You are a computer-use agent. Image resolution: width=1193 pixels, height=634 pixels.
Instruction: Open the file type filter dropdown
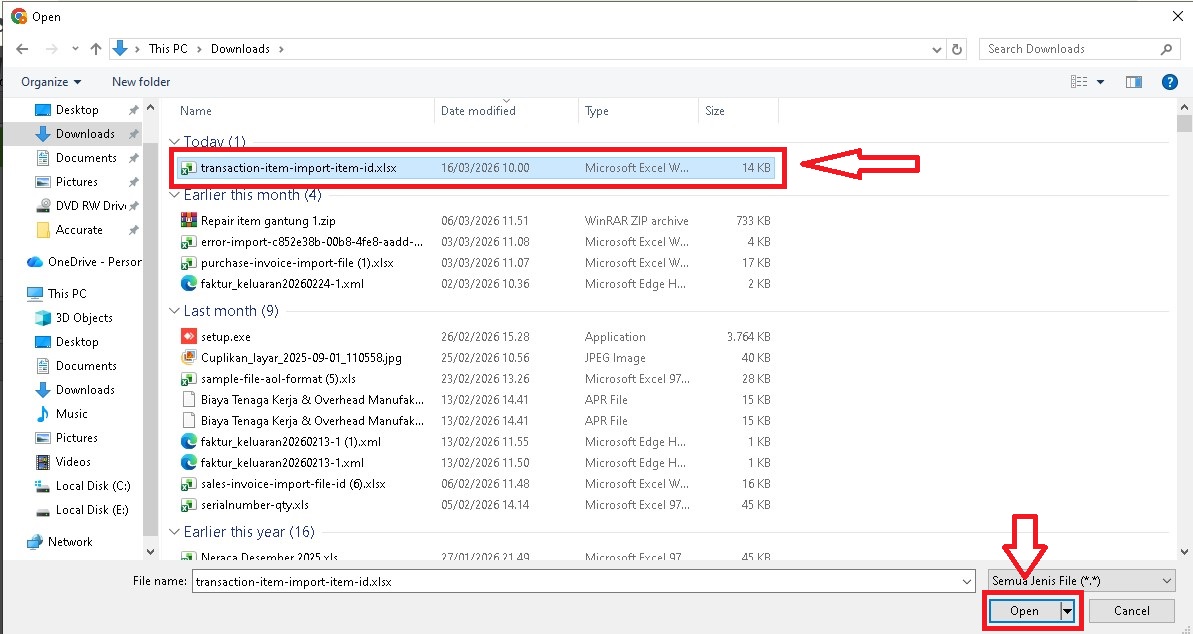pyautogui.click(x=1080, y=580)
